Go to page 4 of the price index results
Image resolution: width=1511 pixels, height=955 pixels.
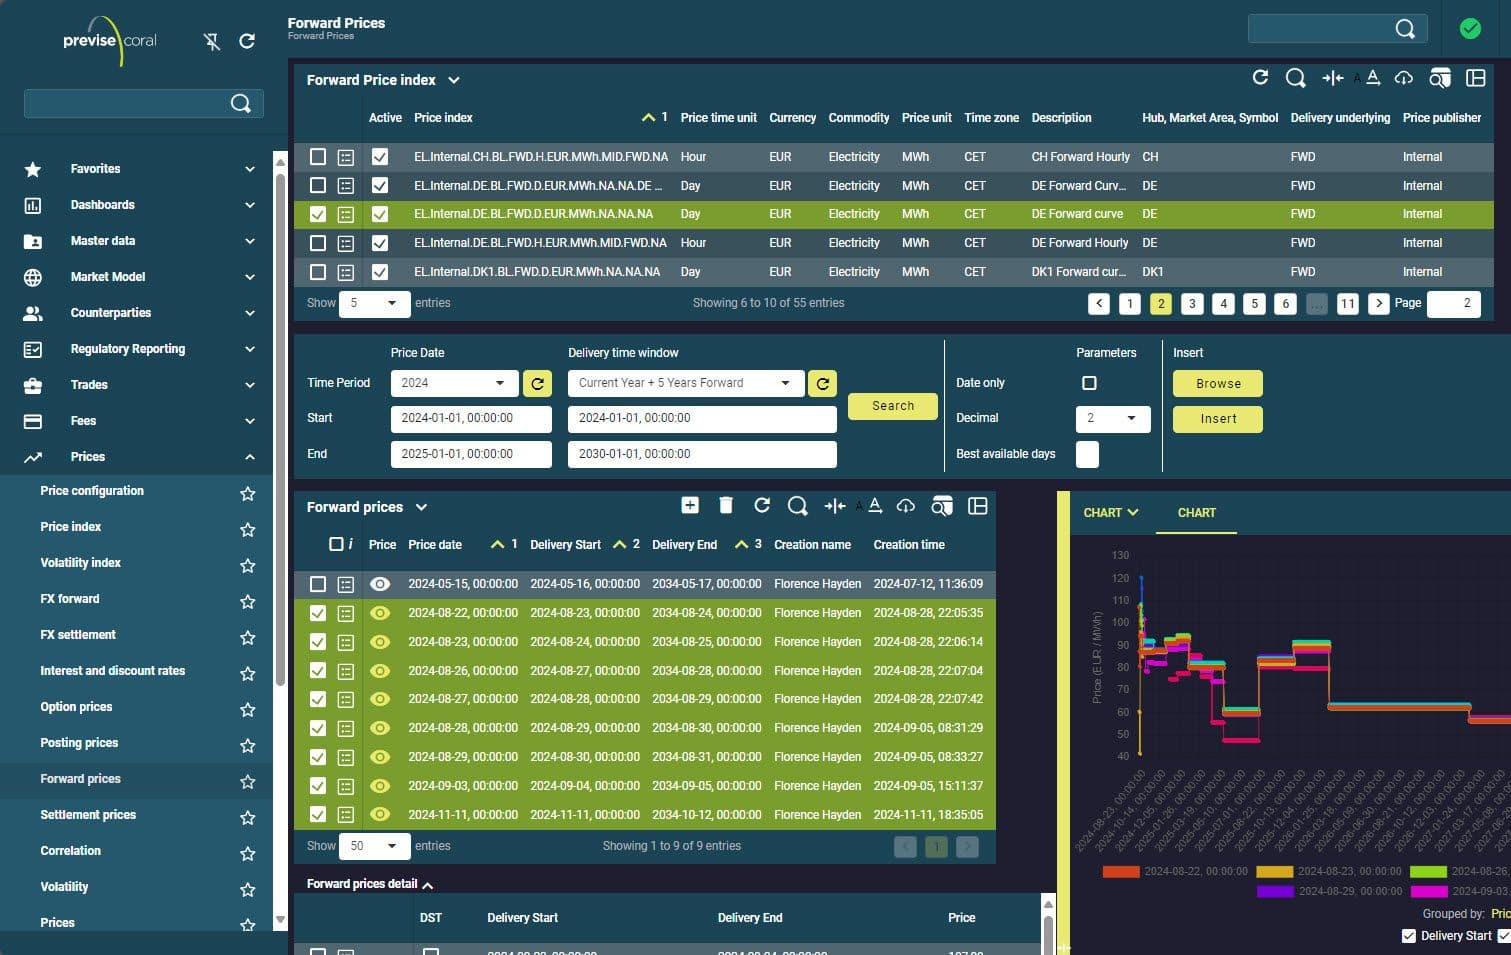(x=1223, y=303)
